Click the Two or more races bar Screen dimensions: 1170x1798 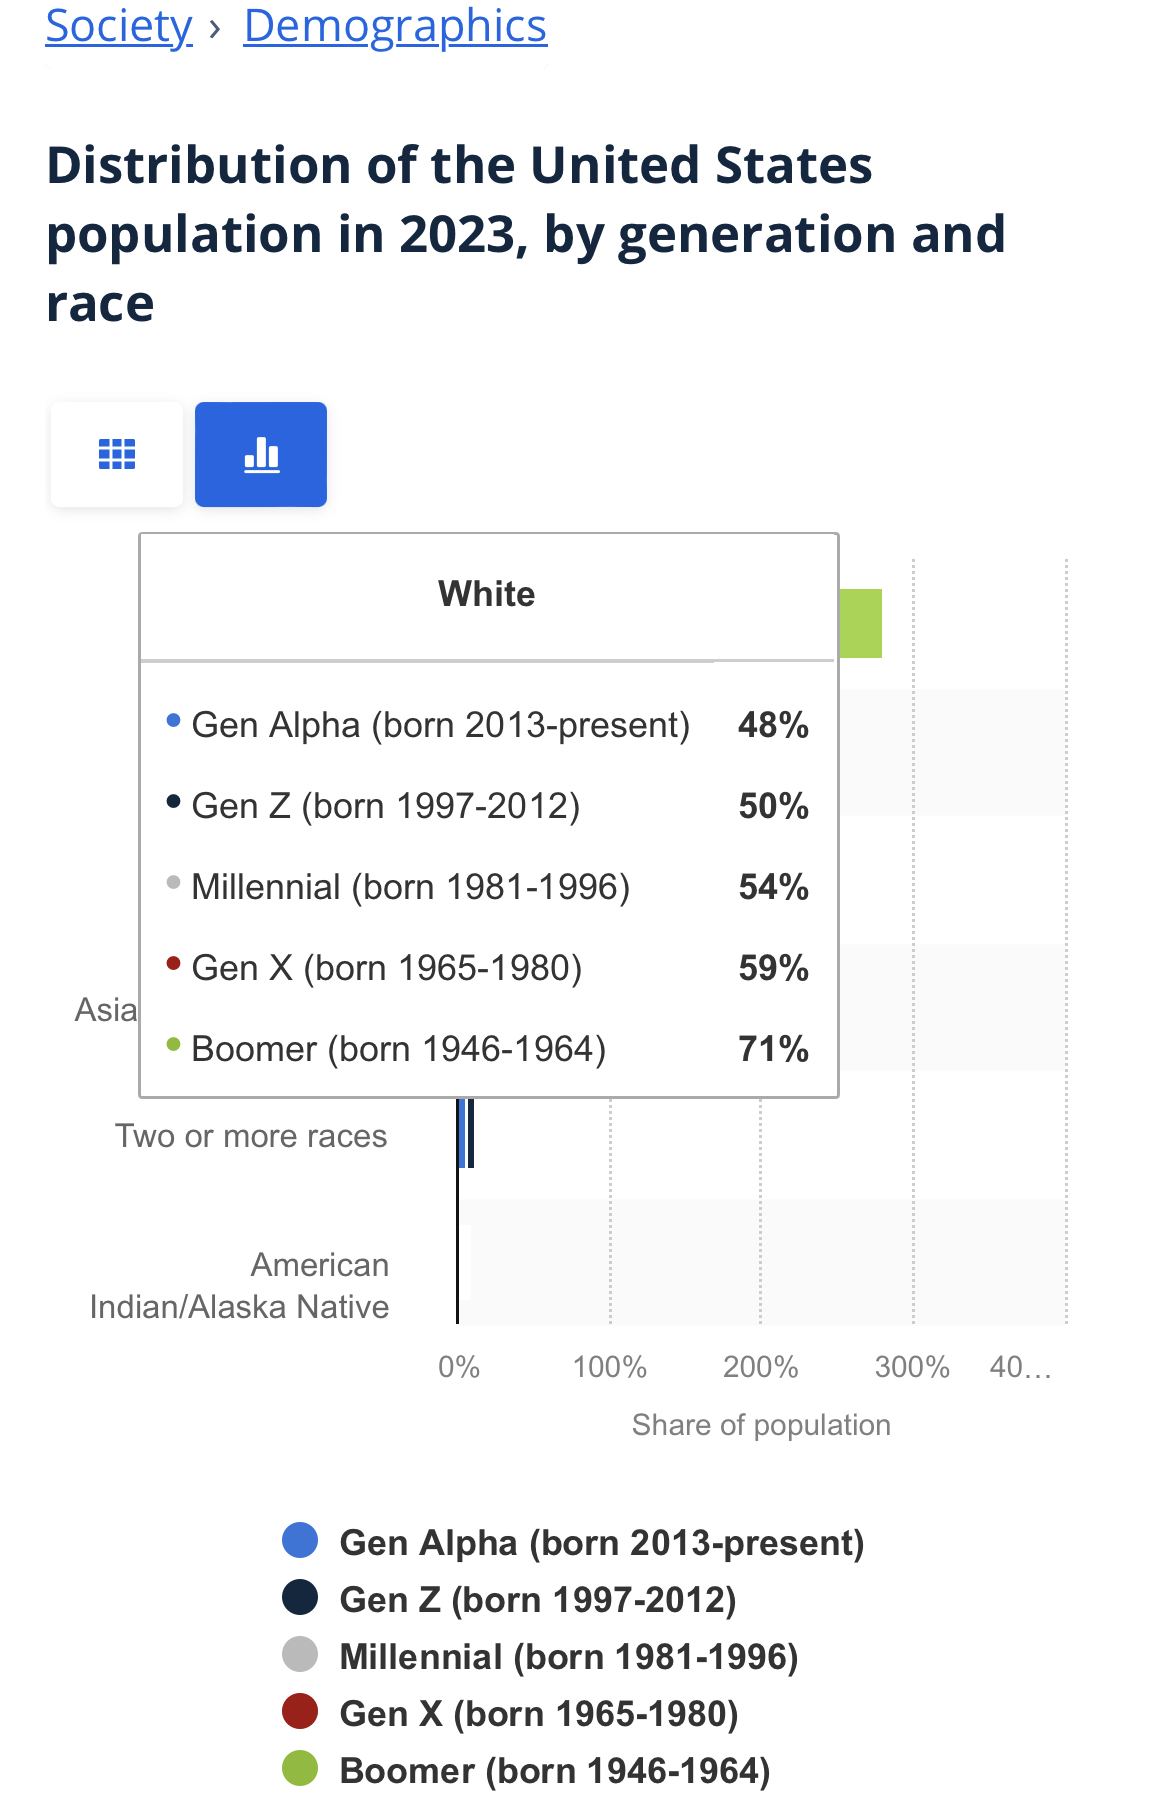pos(466,1134)
